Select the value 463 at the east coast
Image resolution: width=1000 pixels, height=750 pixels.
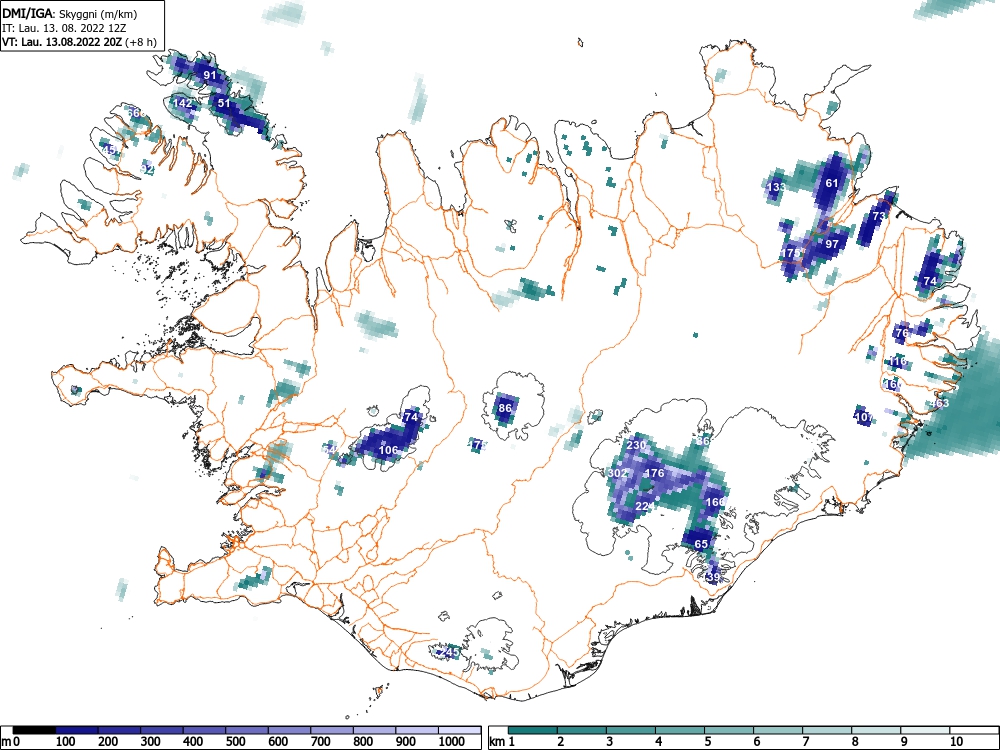(x=939, y=403)
